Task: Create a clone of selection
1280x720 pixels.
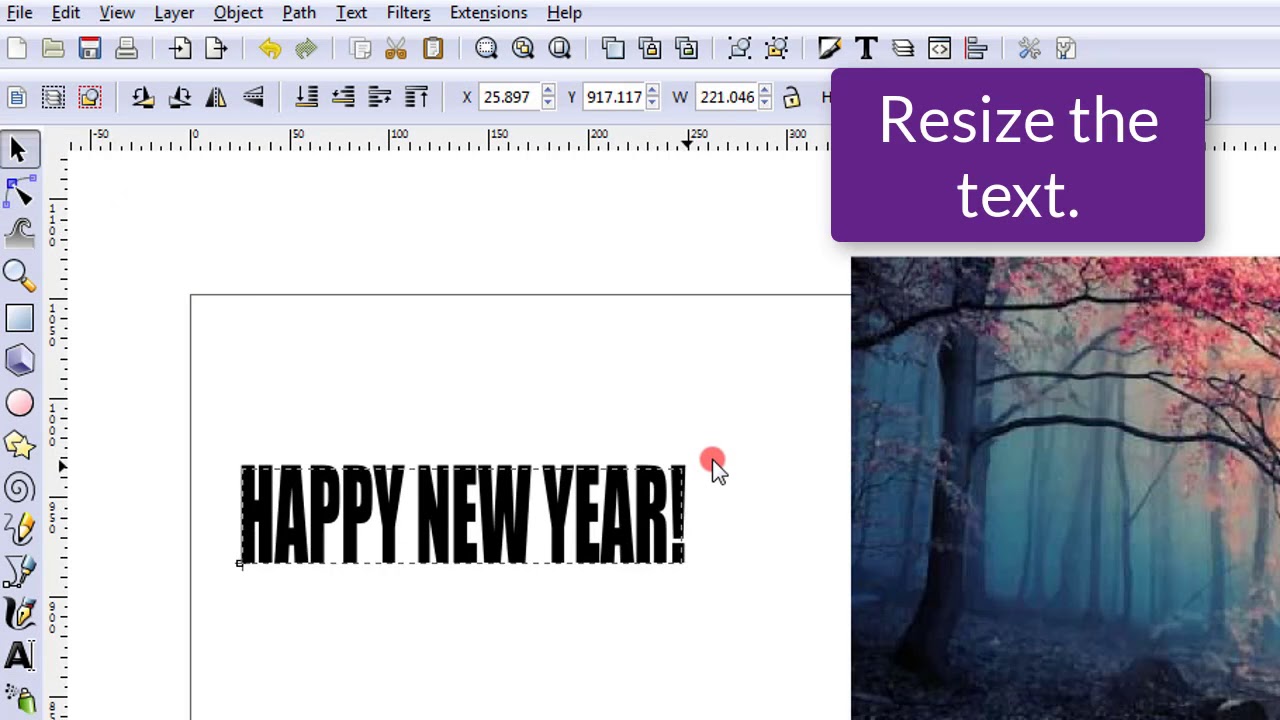Action: point(649,48)
